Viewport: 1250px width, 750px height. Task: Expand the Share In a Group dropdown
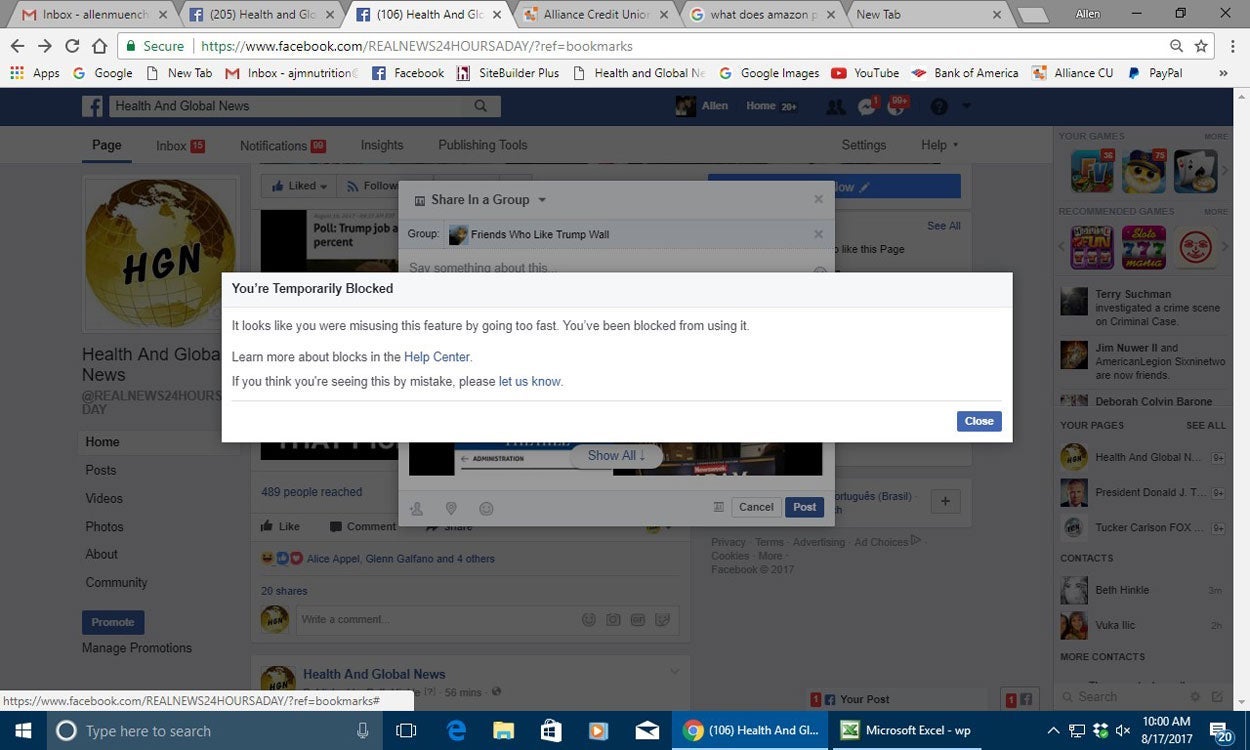[x=489, y=200]
